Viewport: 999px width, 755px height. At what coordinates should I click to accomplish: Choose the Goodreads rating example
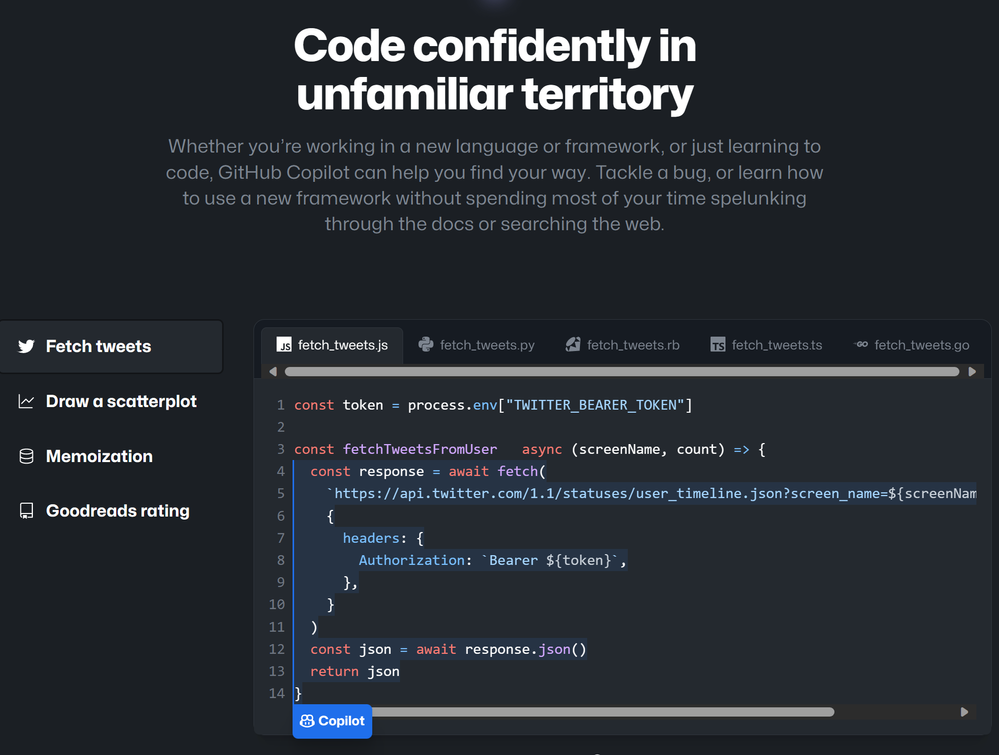point(111,511)
